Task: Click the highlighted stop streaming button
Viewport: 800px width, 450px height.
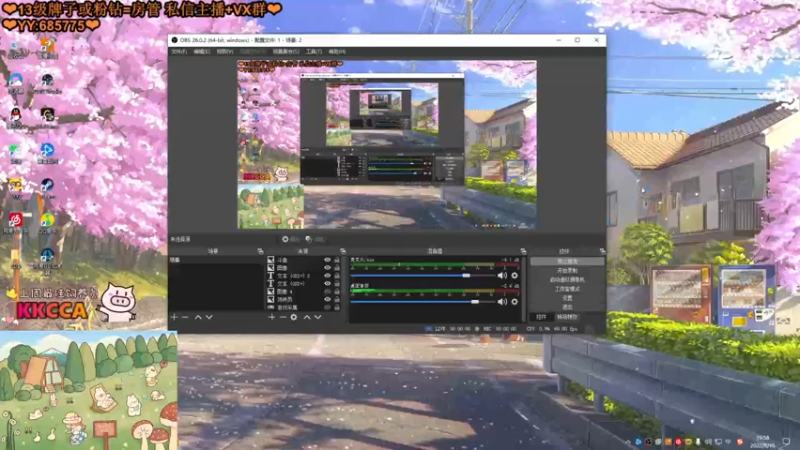Action: tap(567, 261)
